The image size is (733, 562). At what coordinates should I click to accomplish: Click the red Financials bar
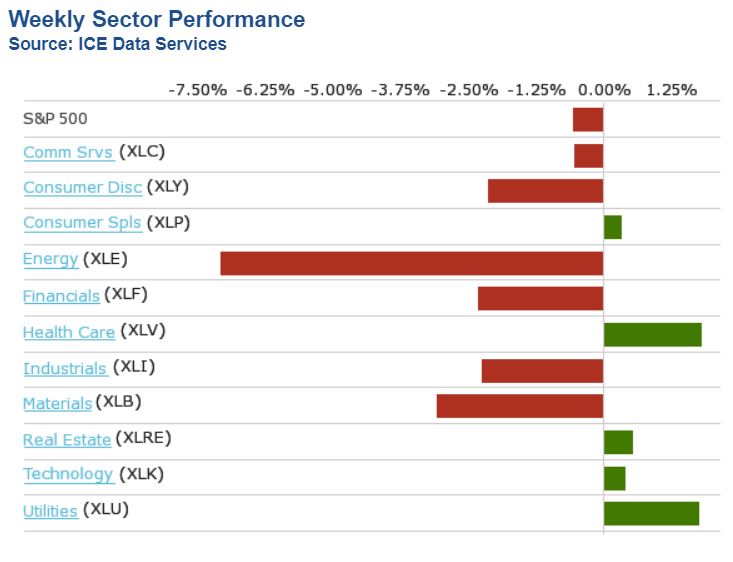[540, 298]
